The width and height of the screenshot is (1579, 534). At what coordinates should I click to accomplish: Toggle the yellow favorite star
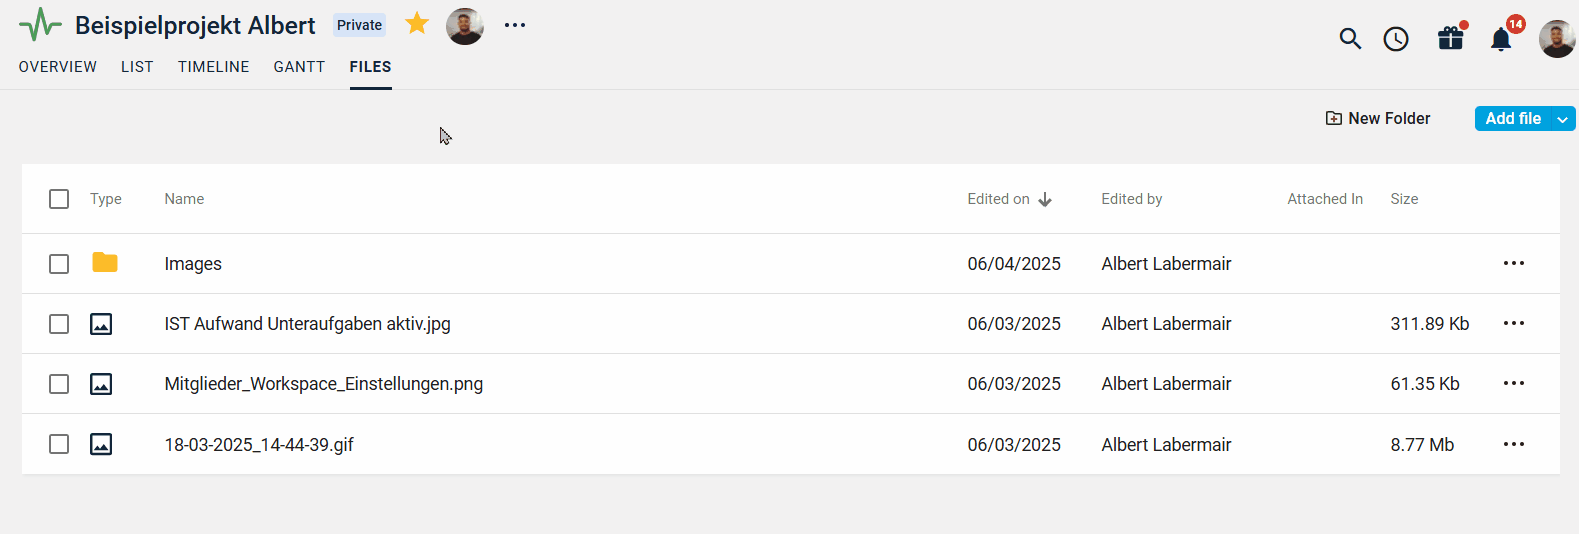click(x=417, y=23)
